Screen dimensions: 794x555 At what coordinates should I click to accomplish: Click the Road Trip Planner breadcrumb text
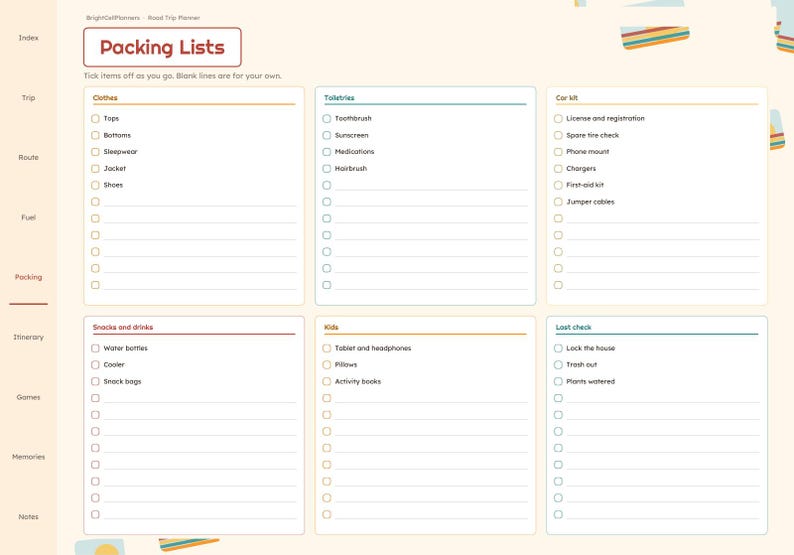tap(174, 18)
